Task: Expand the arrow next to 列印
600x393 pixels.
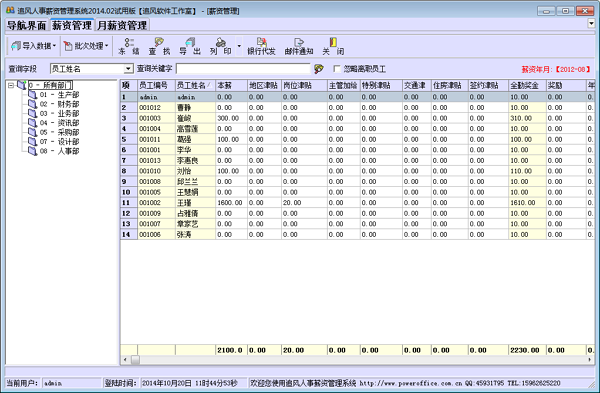Action: tap(239, 46)
